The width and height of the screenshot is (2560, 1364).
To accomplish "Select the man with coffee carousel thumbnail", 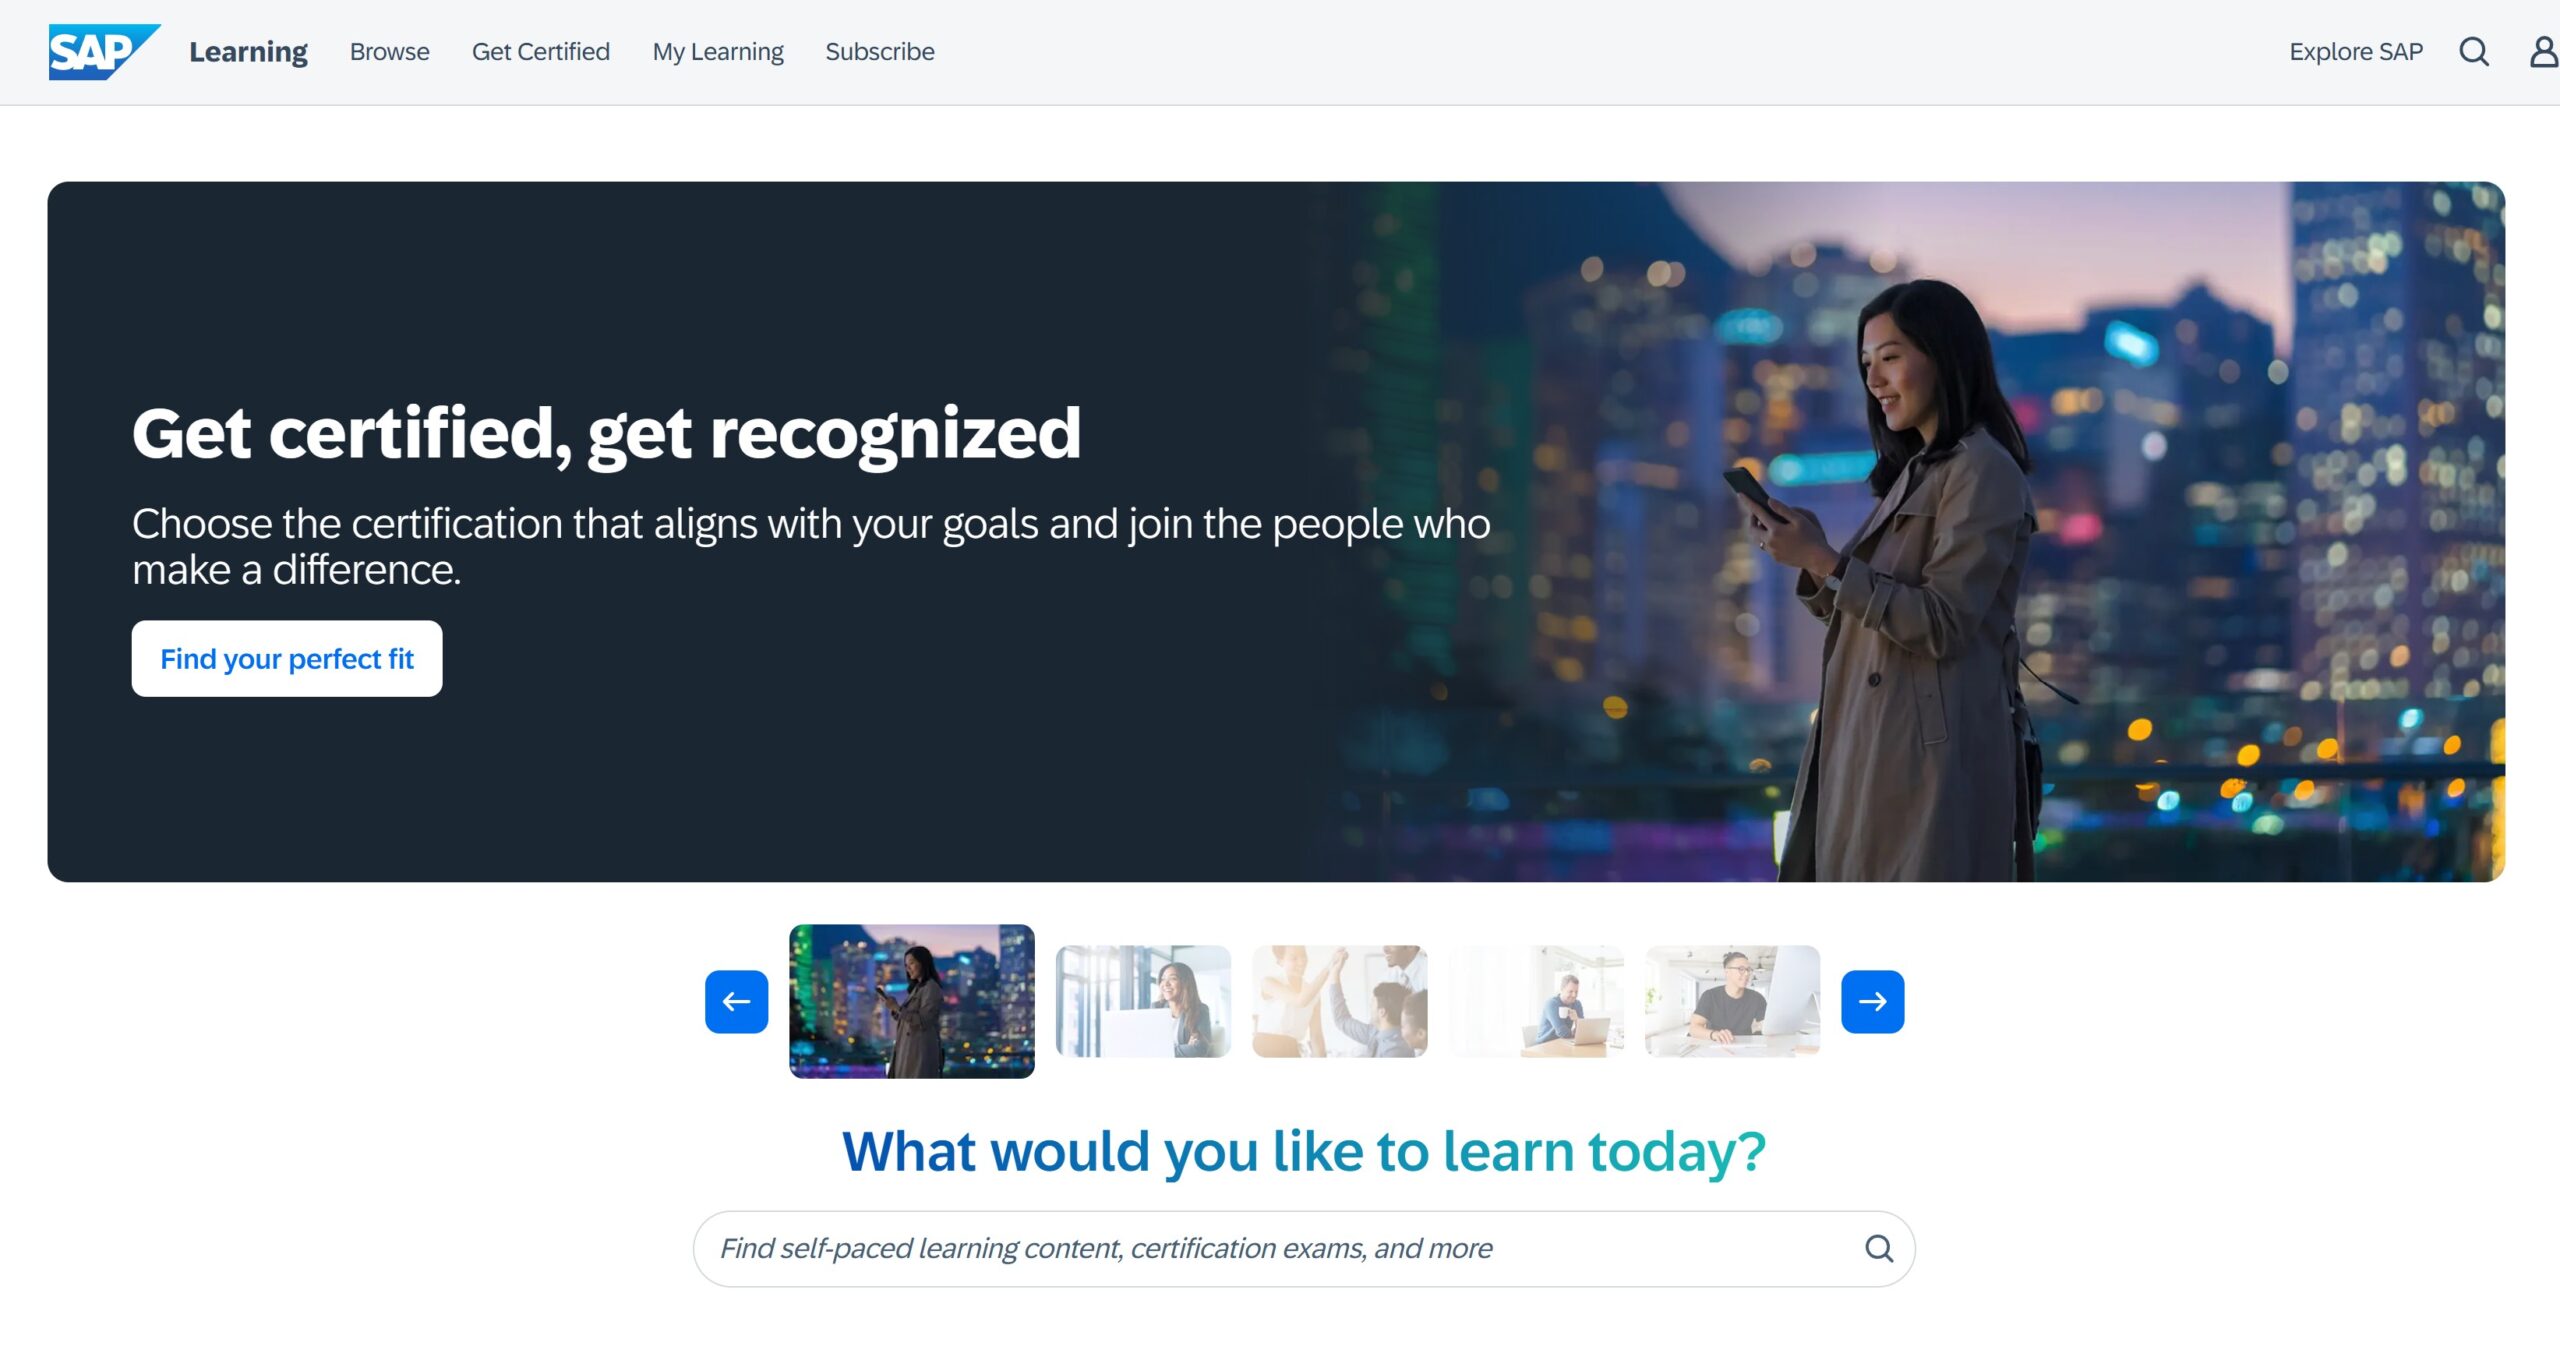I will pyautogui.click(x=1536, y=1001).
